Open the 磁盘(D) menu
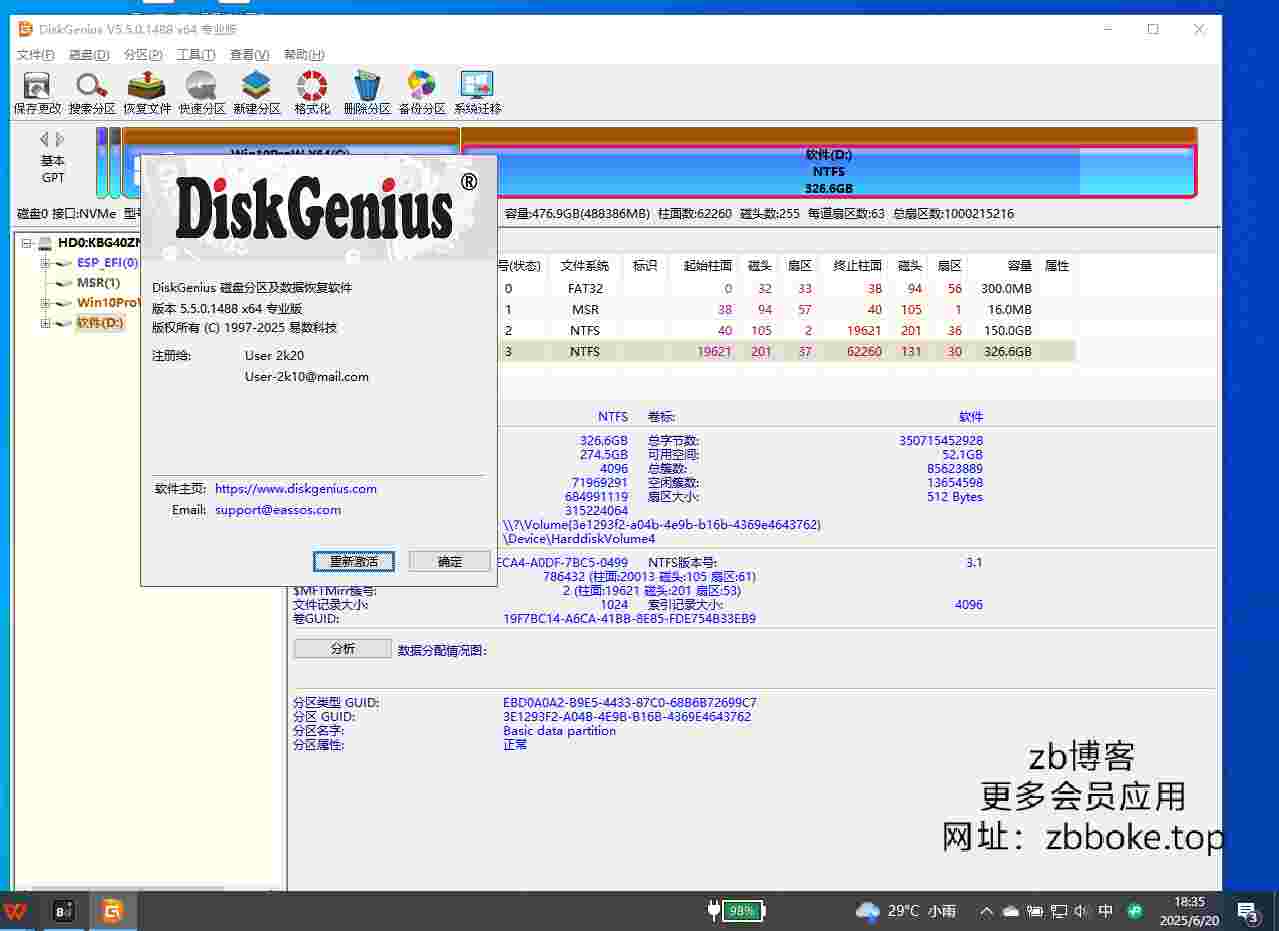1279x931 pixels. point(89,55)
